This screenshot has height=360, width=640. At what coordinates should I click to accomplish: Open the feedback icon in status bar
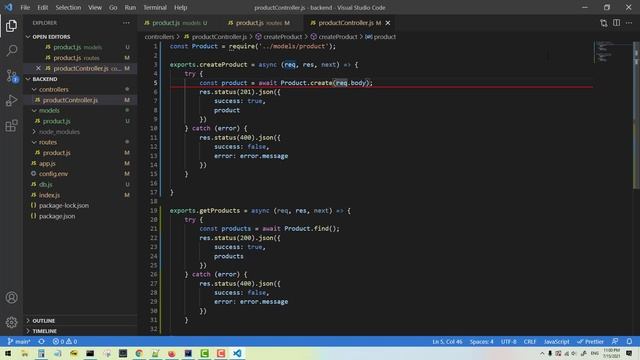pyautogui.click(x=615, y=342)
